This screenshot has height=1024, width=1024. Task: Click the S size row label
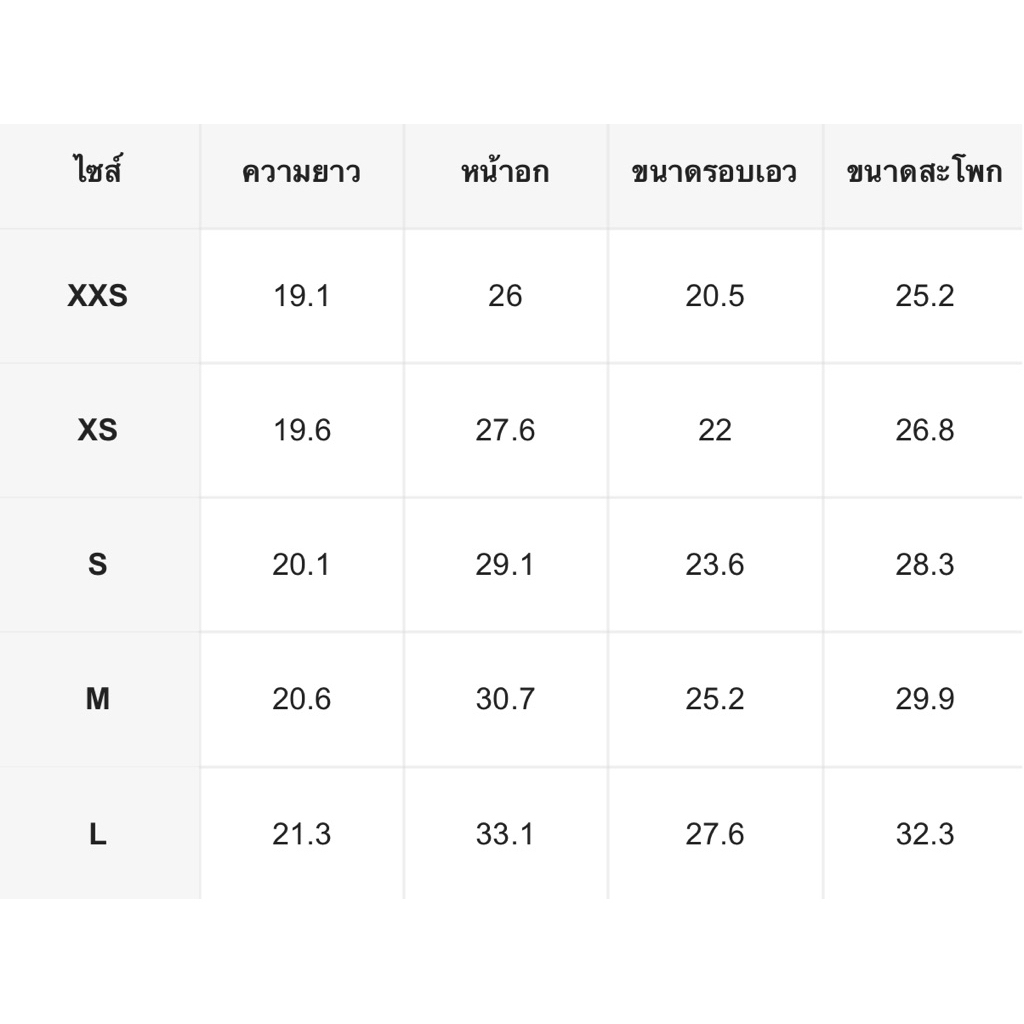97,565
